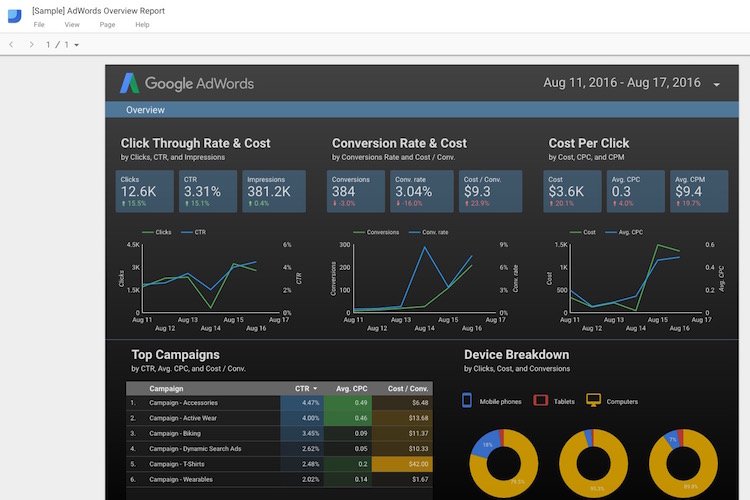Viewport: 750px width, 500px height.
Task: Click the Aug 11, 2016 - Aug 17, 2016 date range
Action: click(622, 83)
